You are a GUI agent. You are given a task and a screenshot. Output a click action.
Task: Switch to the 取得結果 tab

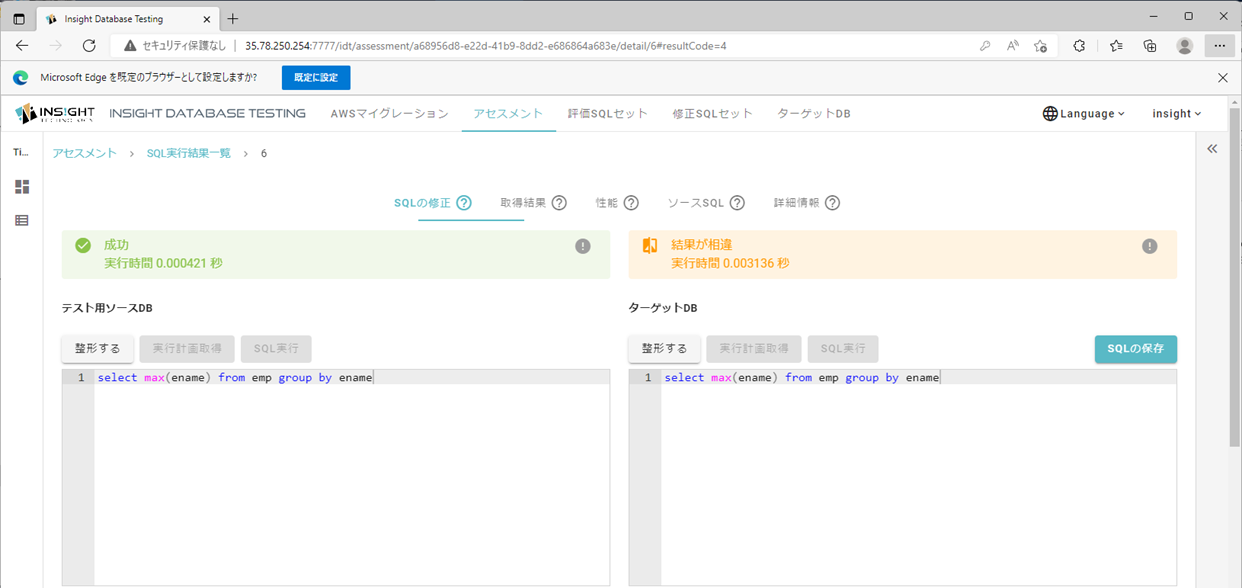[523, 203]
